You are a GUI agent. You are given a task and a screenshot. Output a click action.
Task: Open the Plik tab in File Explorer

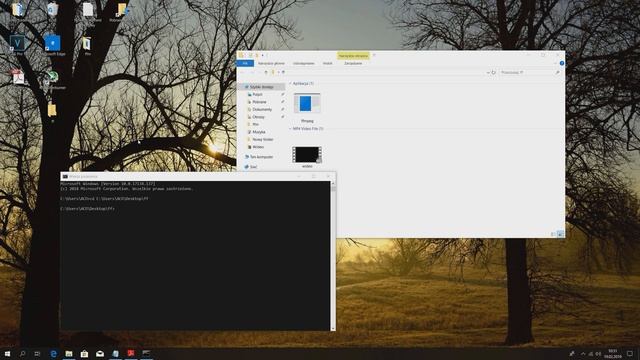tap(245, 63)
